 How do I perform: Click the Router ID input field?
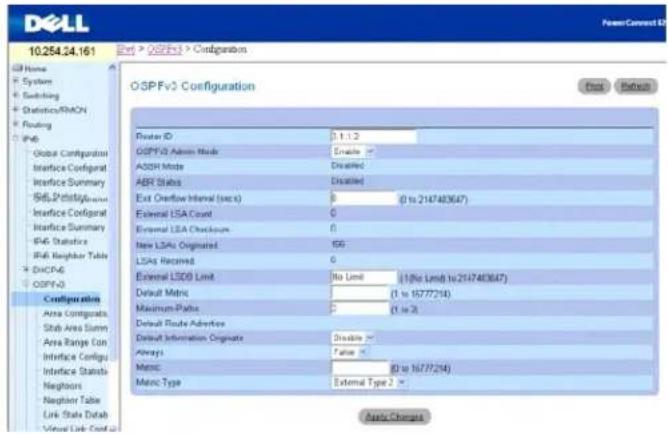pos(374,136)
